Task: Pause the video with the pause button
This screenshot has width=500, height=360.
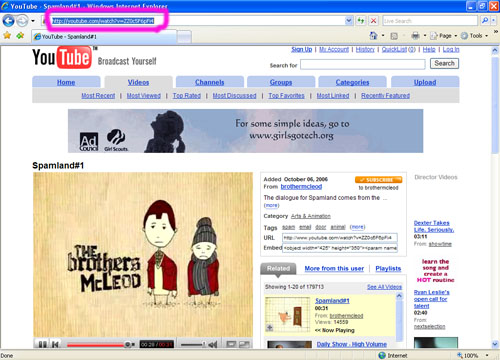Action: (42, 344)
